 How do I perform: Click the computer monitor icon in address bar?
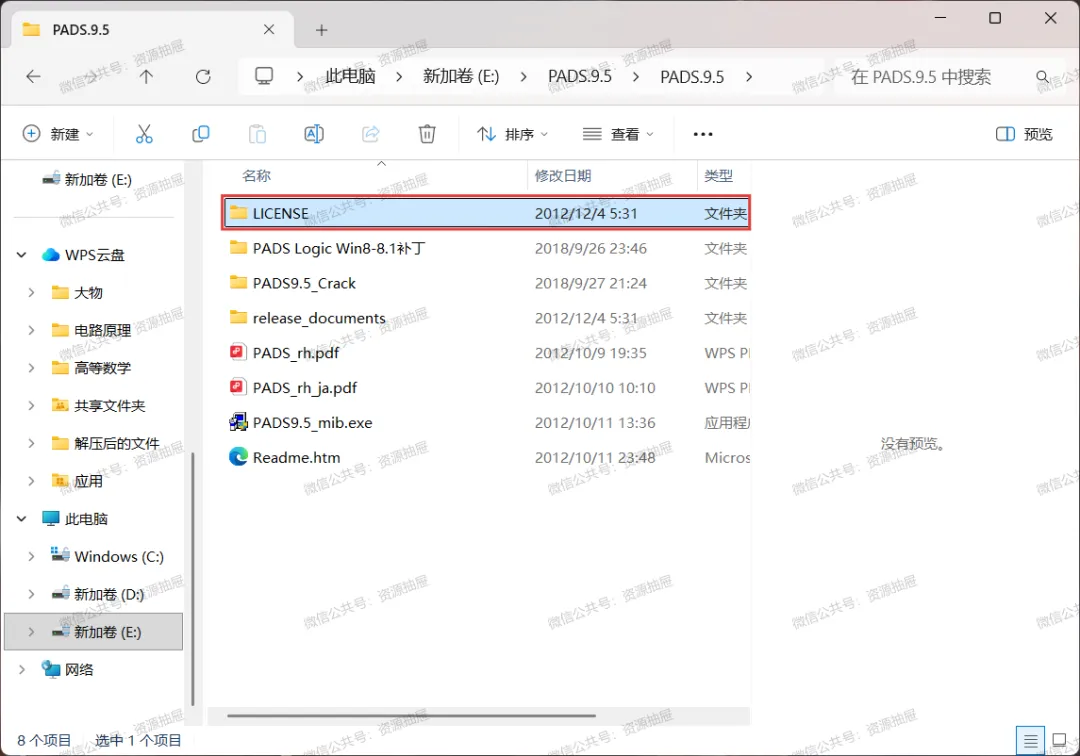point(264,76)
